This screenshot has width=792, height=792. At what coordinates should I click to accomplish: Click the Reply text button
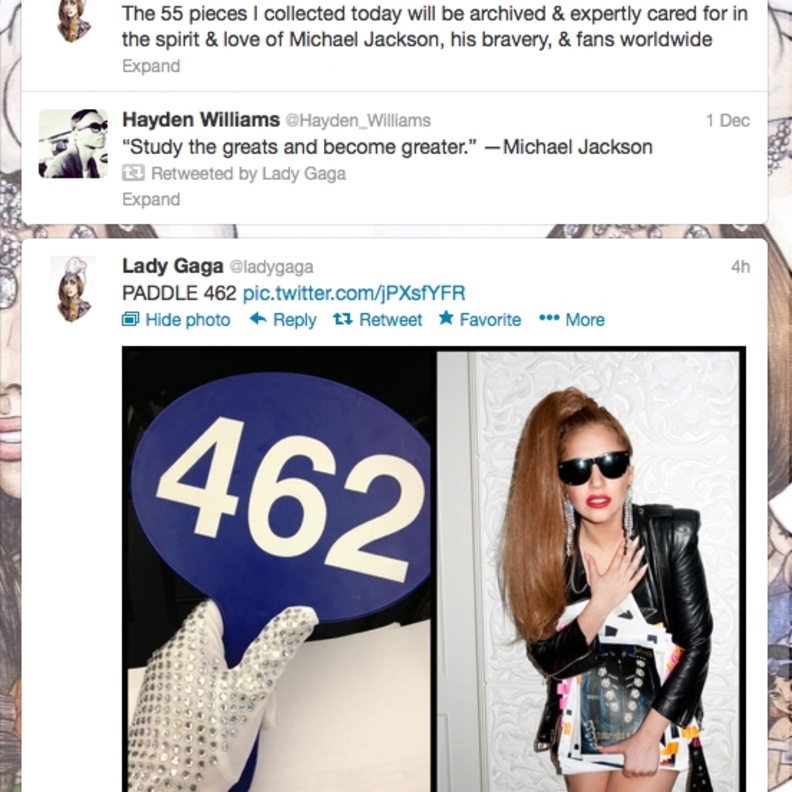point(294,320)
